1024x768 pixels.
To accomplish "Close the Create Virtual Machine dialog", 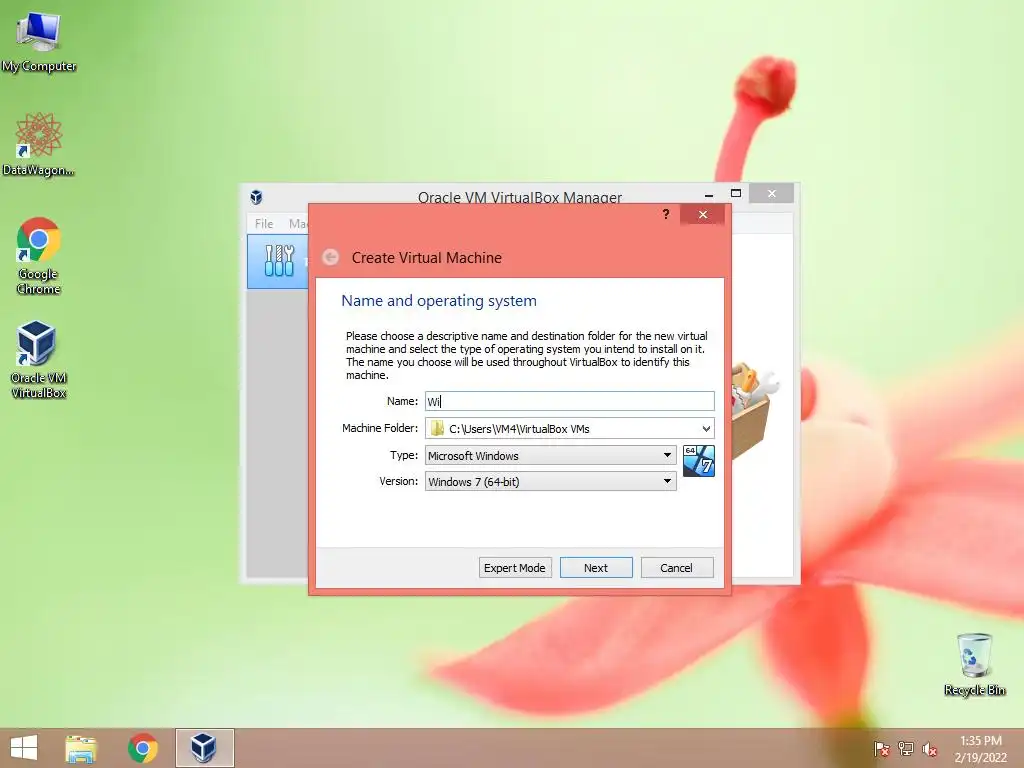I will pyautogui.click(x=703, y=214).
